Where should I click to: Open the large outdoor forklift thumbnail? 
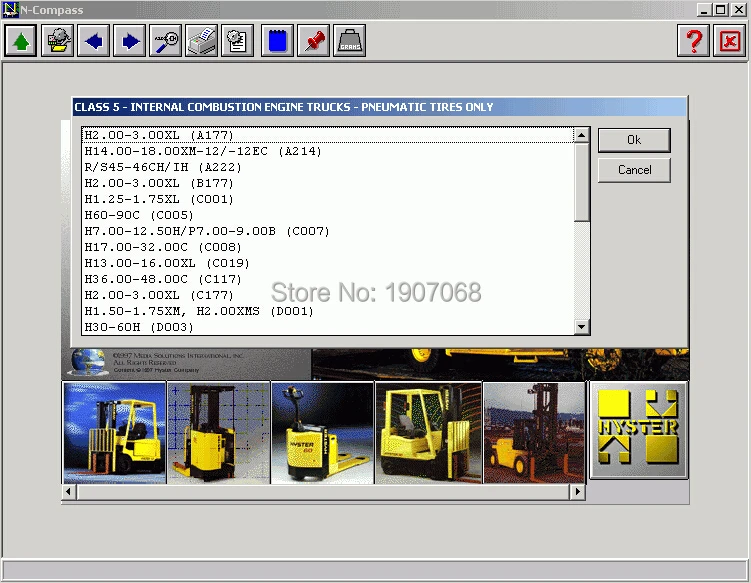tap(534, 433)
